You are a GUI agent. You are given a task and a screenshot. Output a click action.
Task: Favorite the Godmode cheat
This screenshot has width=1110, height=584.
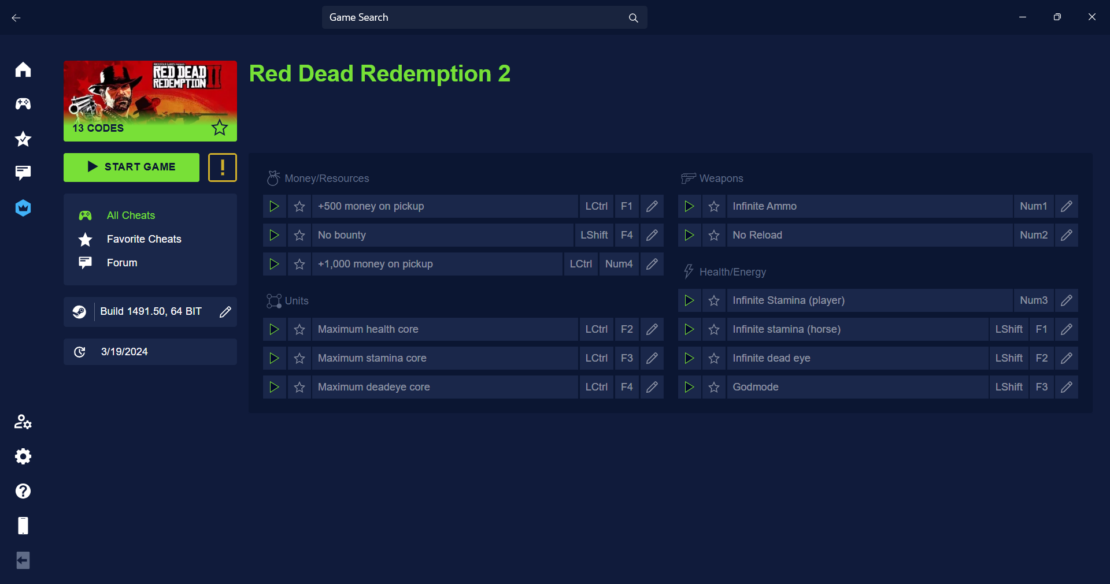[x=714, y=387]
